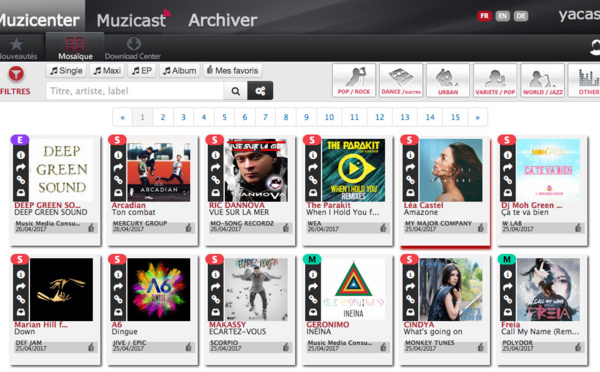
Task: Toggle the Maxi filter
Action: (107, 71)
